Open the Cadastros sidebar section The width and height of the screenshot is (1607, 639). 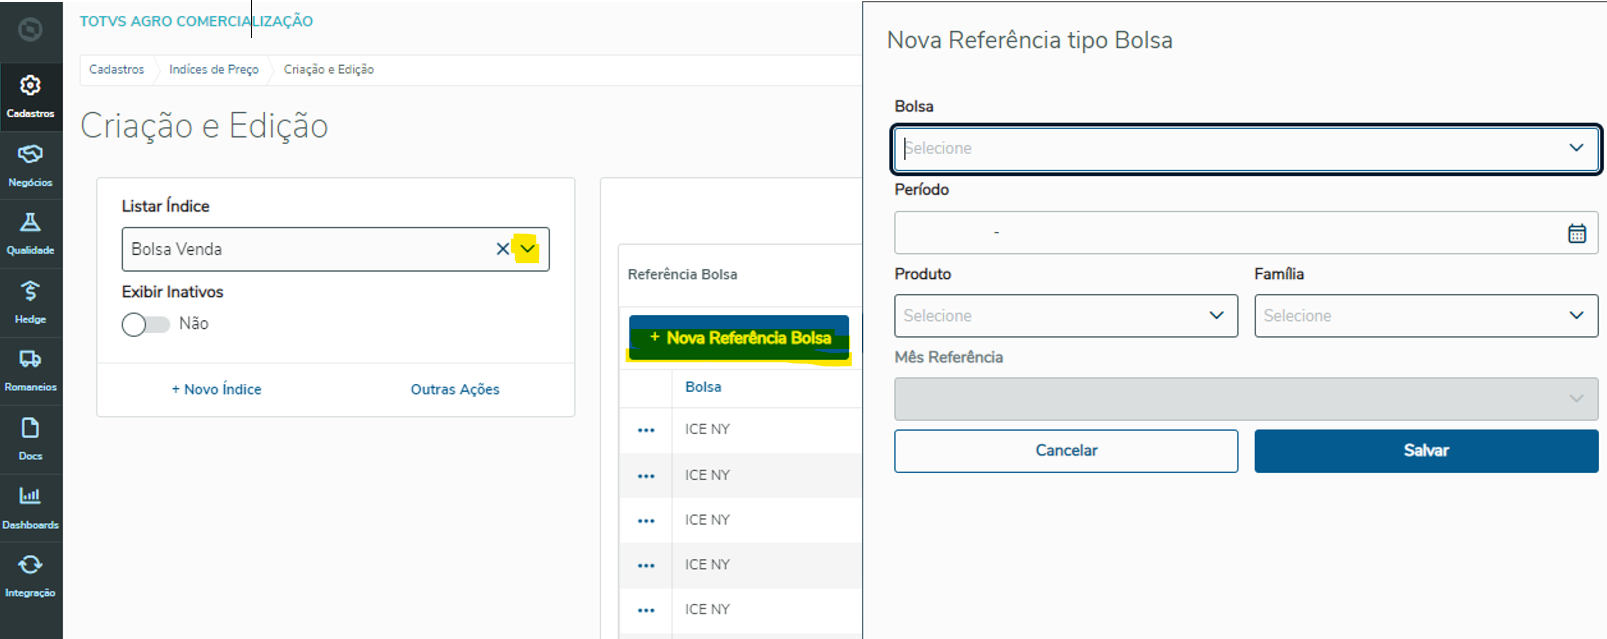31,96
